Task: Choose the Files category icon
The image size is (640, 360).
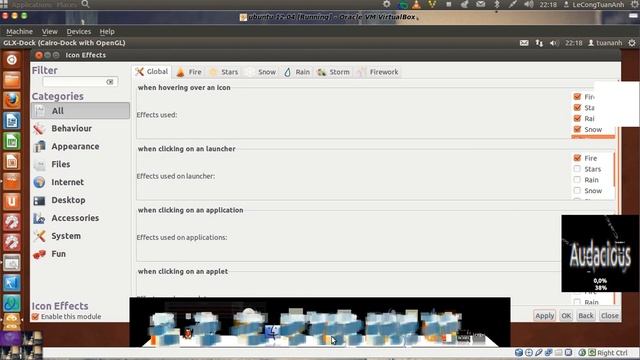Action: click(x=39, y=164)
